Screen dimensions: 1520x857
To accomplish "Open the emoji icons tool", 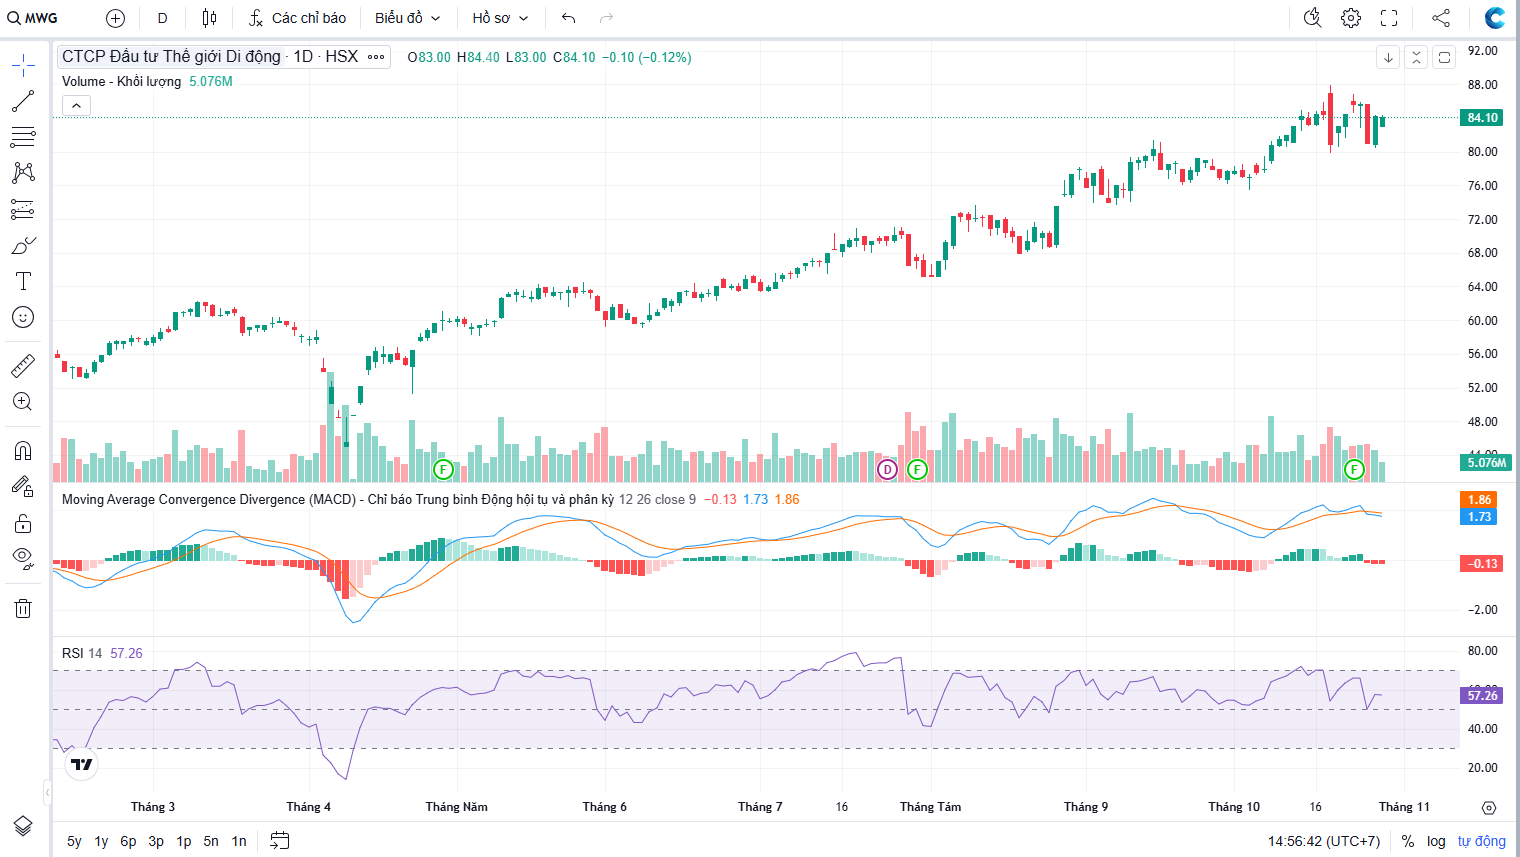I will pyautogui.click(x=23, y=317).
